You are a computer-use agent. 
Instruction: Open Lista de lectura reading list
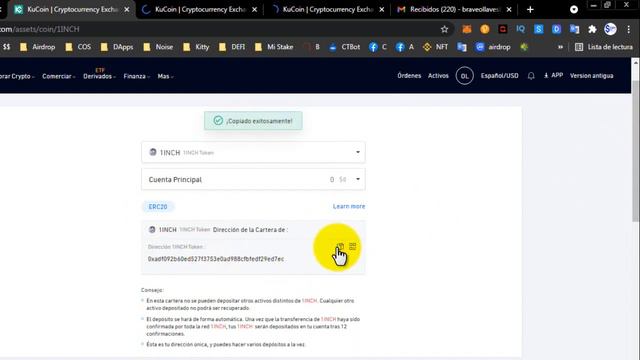coord(604,47)
